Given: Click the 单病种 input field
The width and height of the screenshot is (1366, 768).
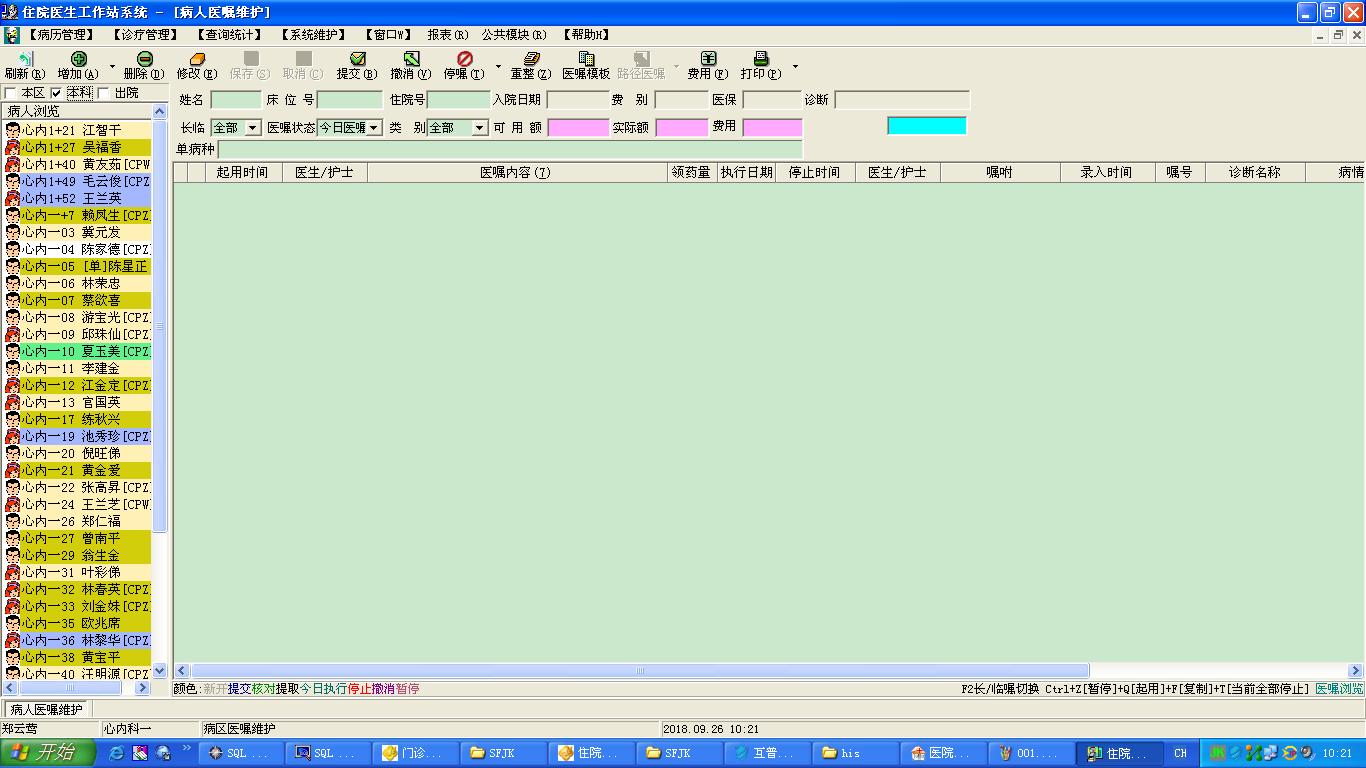Looking at the screenshot, I should pyautogui.click(x=510, y=149).
